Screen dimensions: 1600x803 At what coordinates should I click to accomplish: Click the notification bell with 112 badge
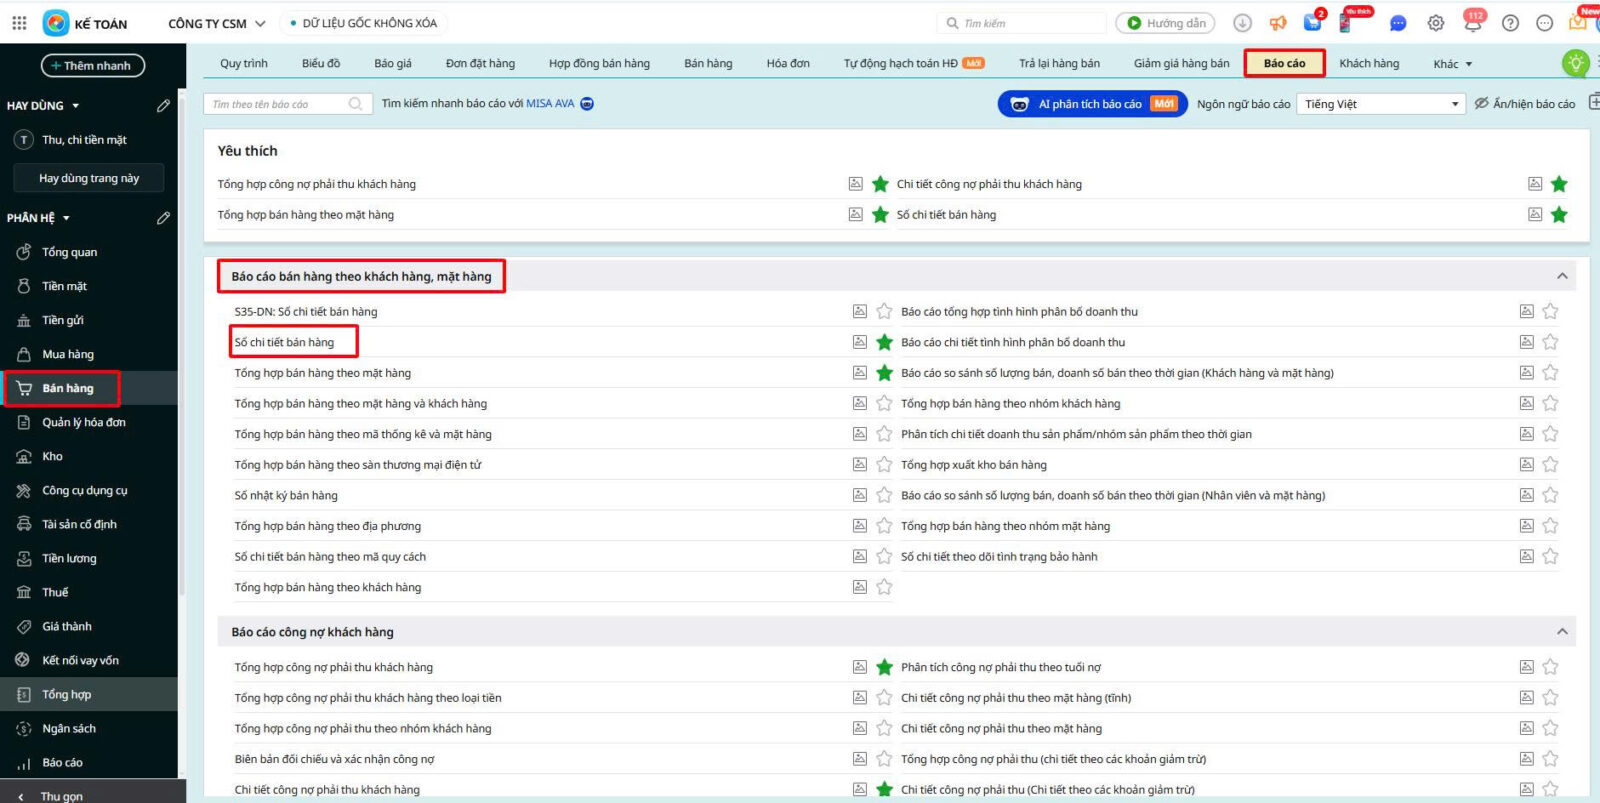point(1472,23)
